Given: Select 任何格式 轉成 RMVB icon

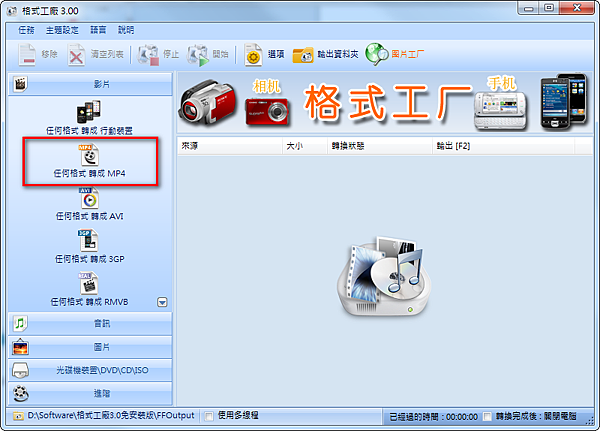Looking at the screenshot, I should 89,284.
